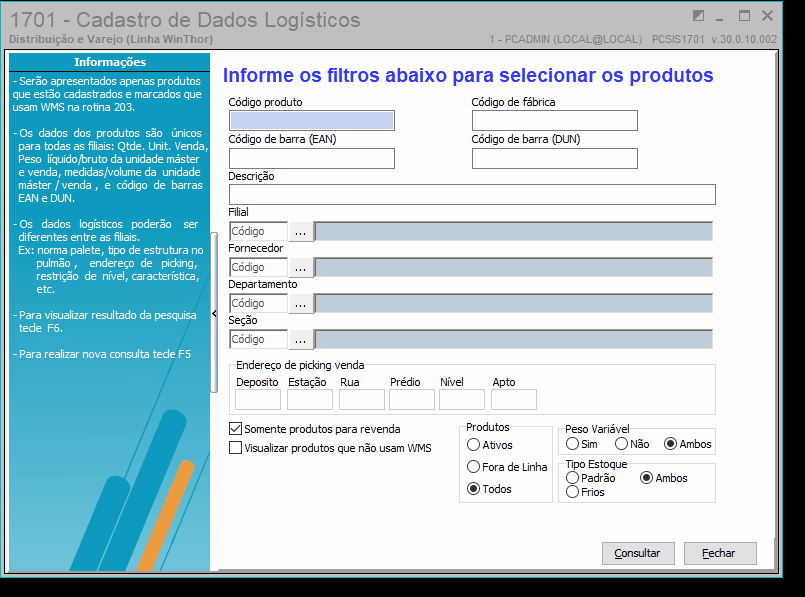Viewport: 805px width, 597px height.
Task: Select Frios under Tipo Estoque
Action: (x=572, y=492)
